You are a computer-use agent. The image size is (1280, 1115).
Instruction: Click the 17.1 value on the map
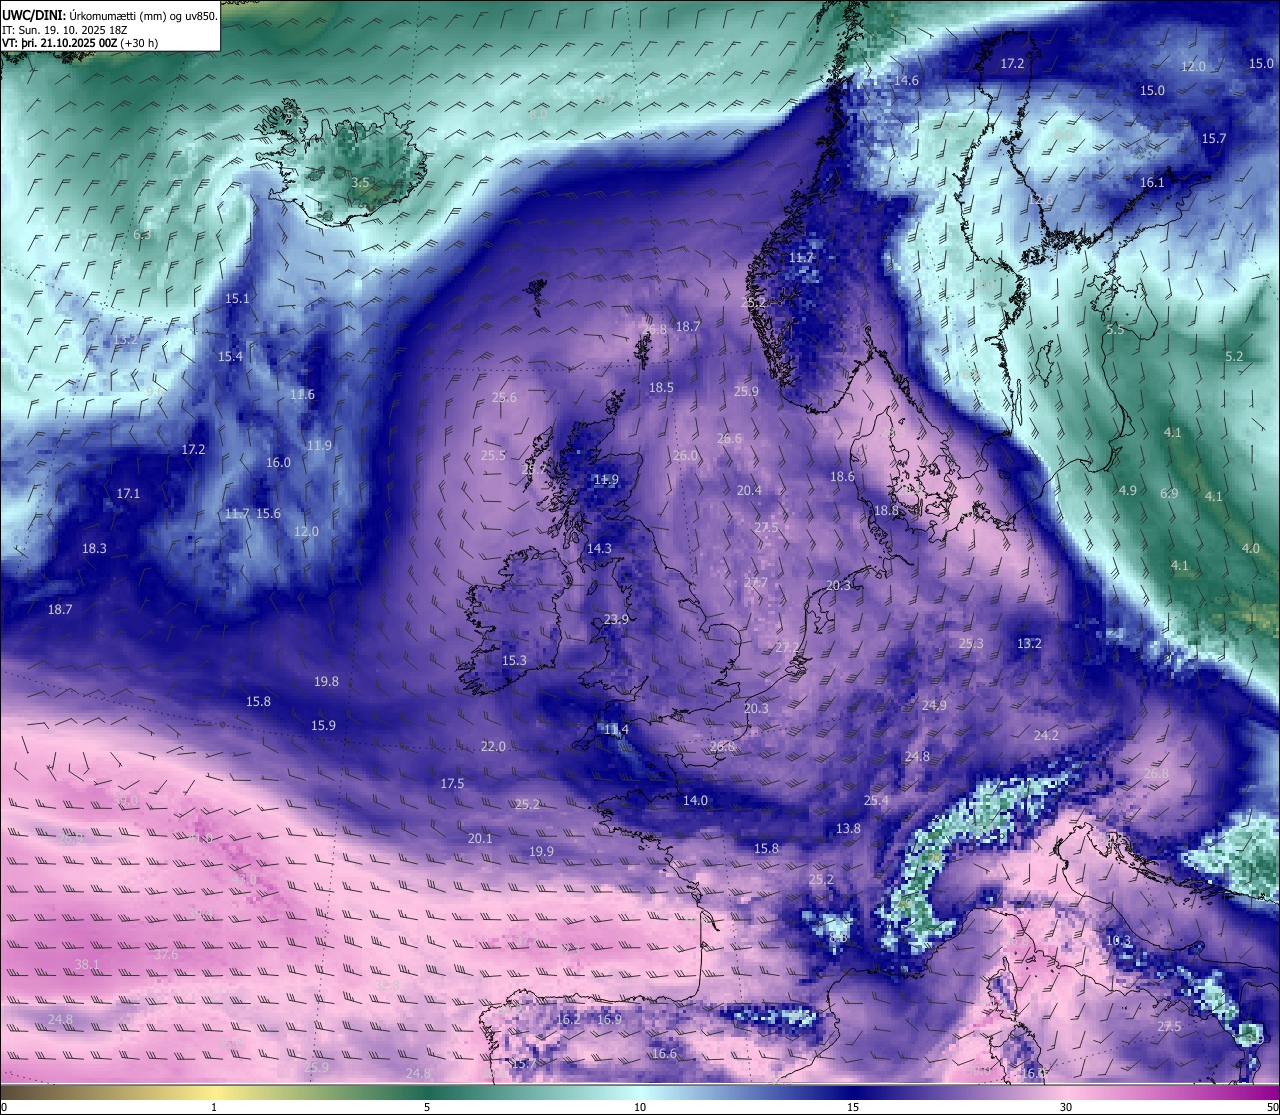pos(128,493)
